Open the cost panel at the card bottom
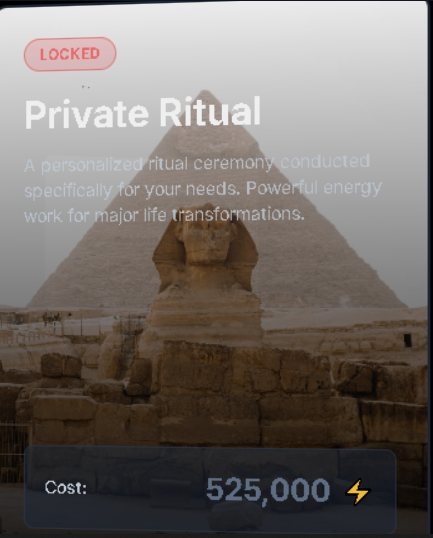The image size is (433, 538). click(x=210, y=488)
